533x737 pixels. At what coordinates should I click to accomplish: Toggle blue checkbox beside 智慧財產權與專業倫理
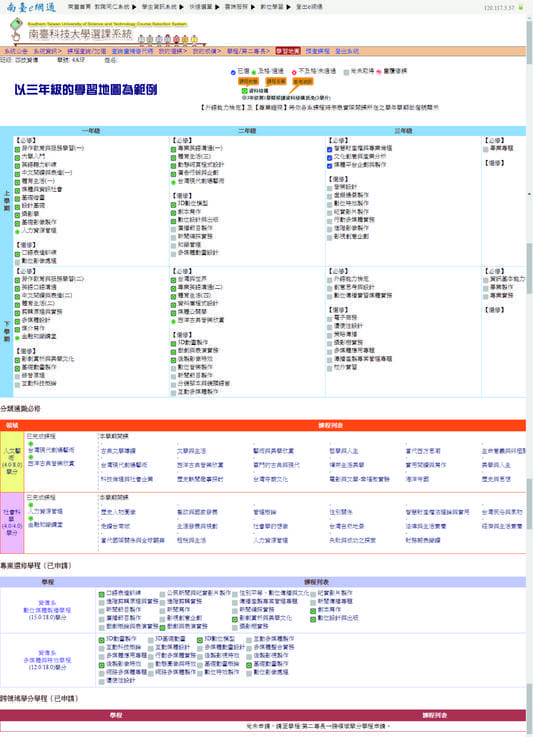tap(329, 149)
